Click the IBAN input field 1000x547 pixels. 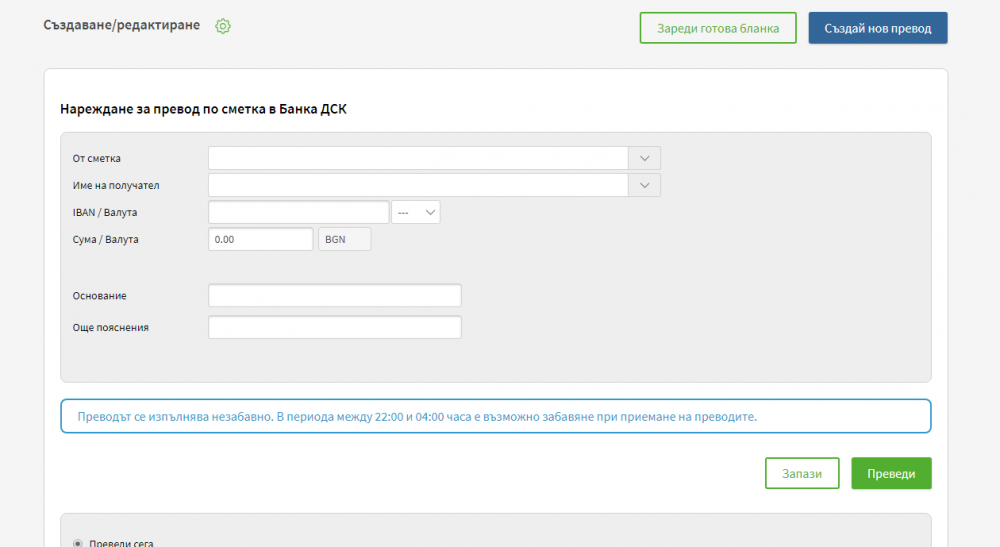298,212
